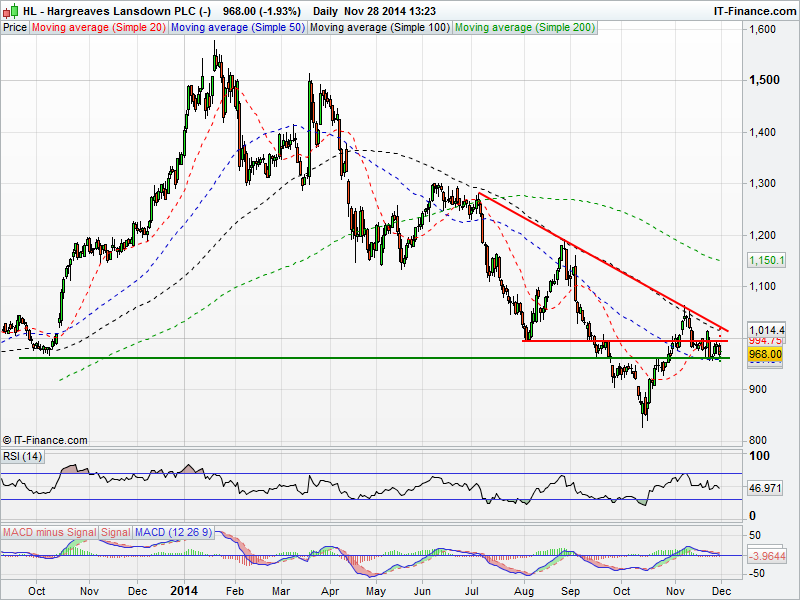
Task: Open the RSI (14) indicator label
Action: tap(21, 457)
